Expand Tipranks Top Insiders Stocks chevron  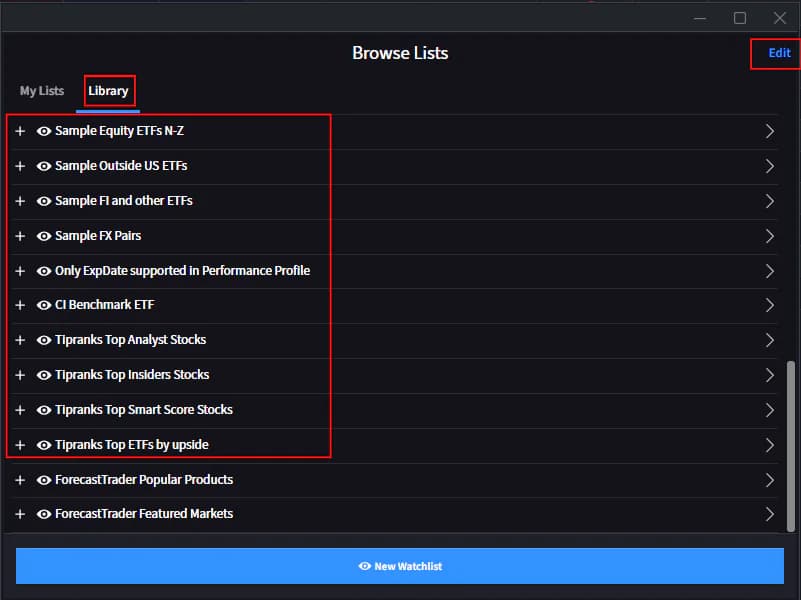(770, 375)
